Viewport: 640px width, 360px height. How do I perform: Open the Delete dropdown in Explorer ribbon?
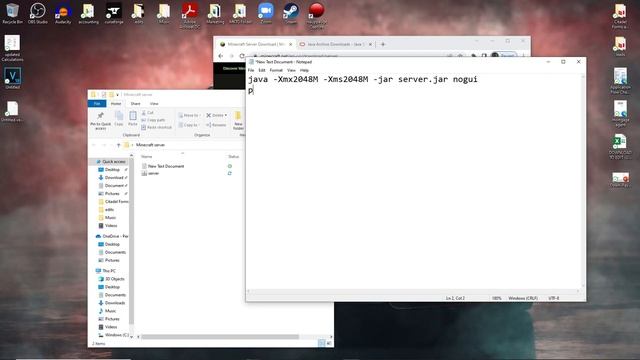216,116
